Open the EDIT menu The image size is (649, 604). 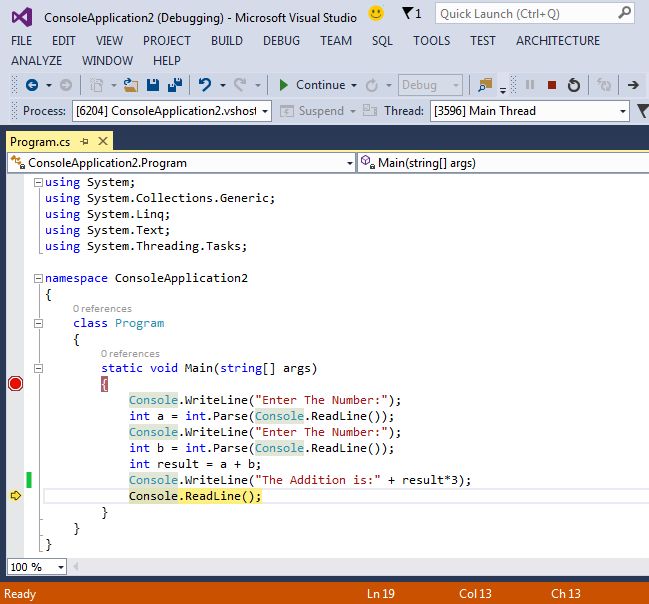64,41
